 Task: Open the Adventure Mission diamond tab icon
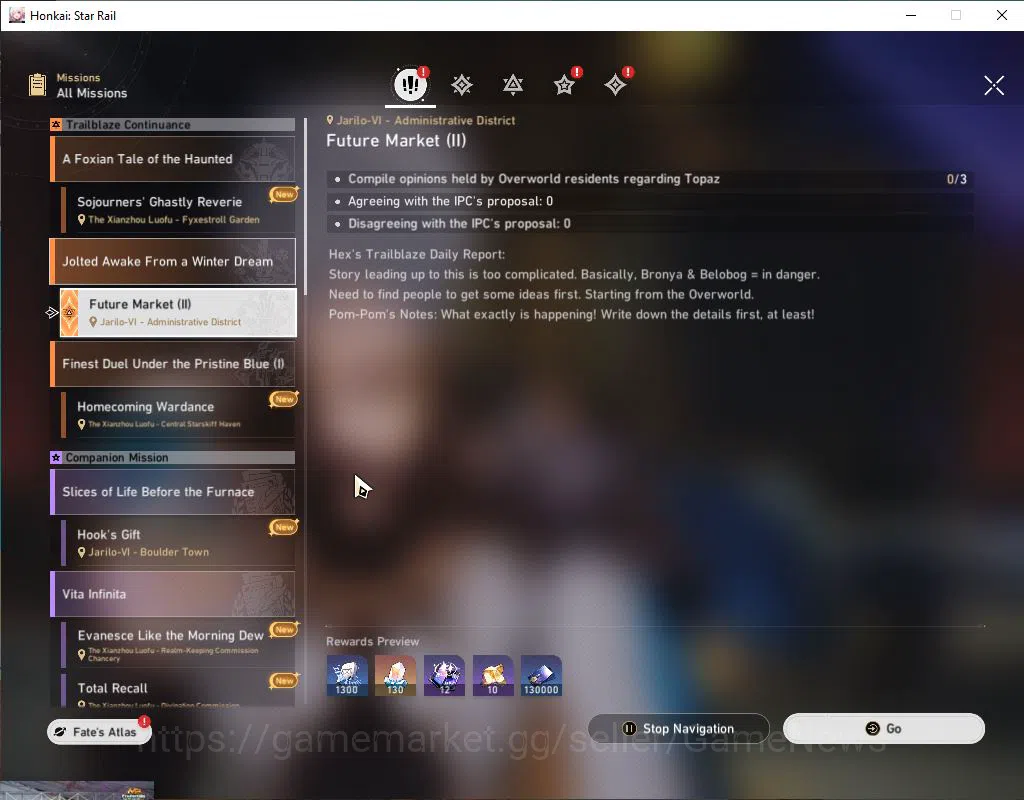(615, 85)
